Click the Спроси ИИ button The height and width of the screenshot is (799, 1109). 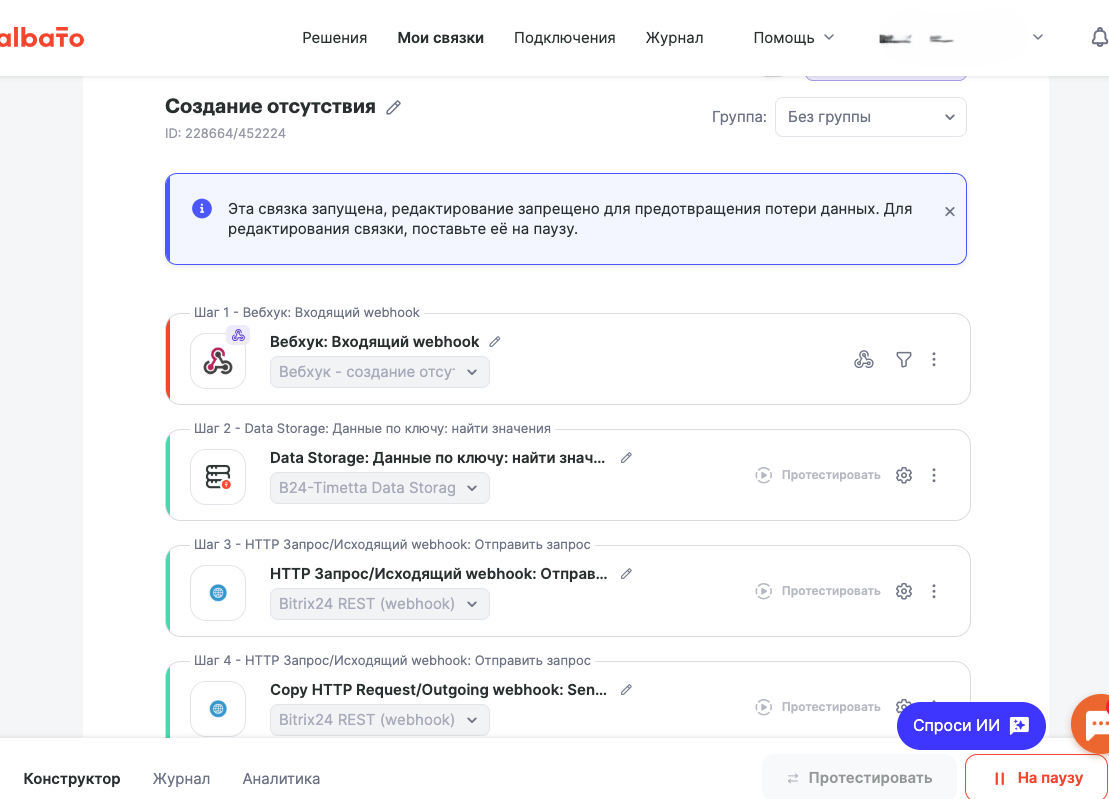(x=970, y=725)
